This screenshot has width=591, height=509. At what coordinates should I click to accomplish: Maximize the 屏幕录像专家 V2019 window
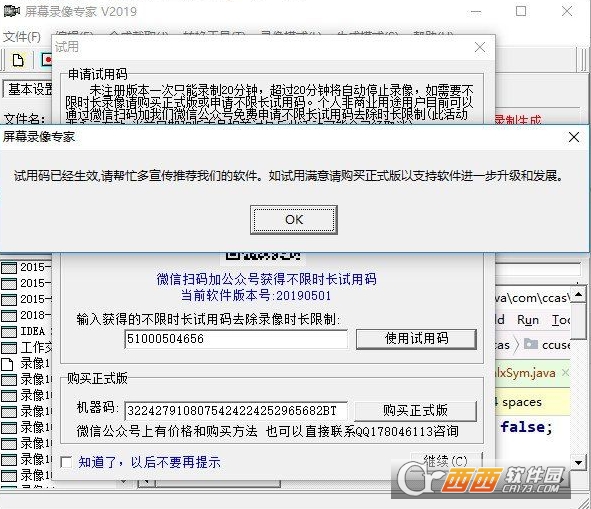pyautogui.click(x=521, y=11)
